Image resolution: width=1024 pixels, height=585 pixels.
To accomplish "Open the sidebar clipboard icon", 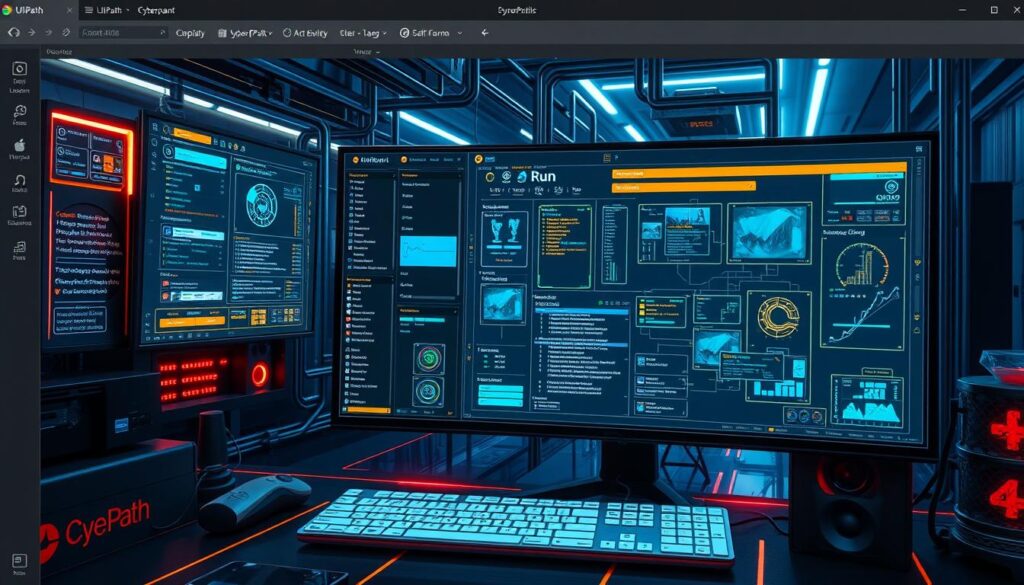I will point(20,212).
